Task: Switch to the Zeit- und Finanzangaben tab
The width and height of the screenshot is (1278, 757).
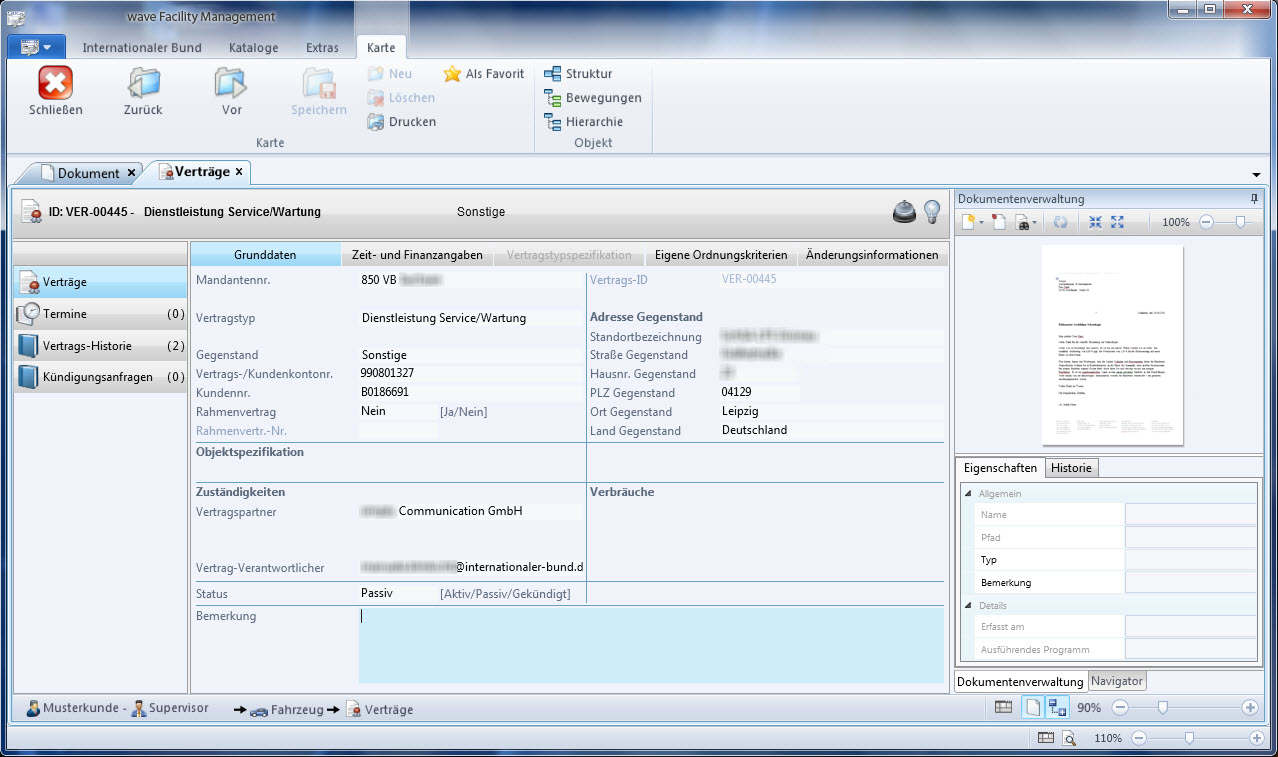Action: coord(417,255)
